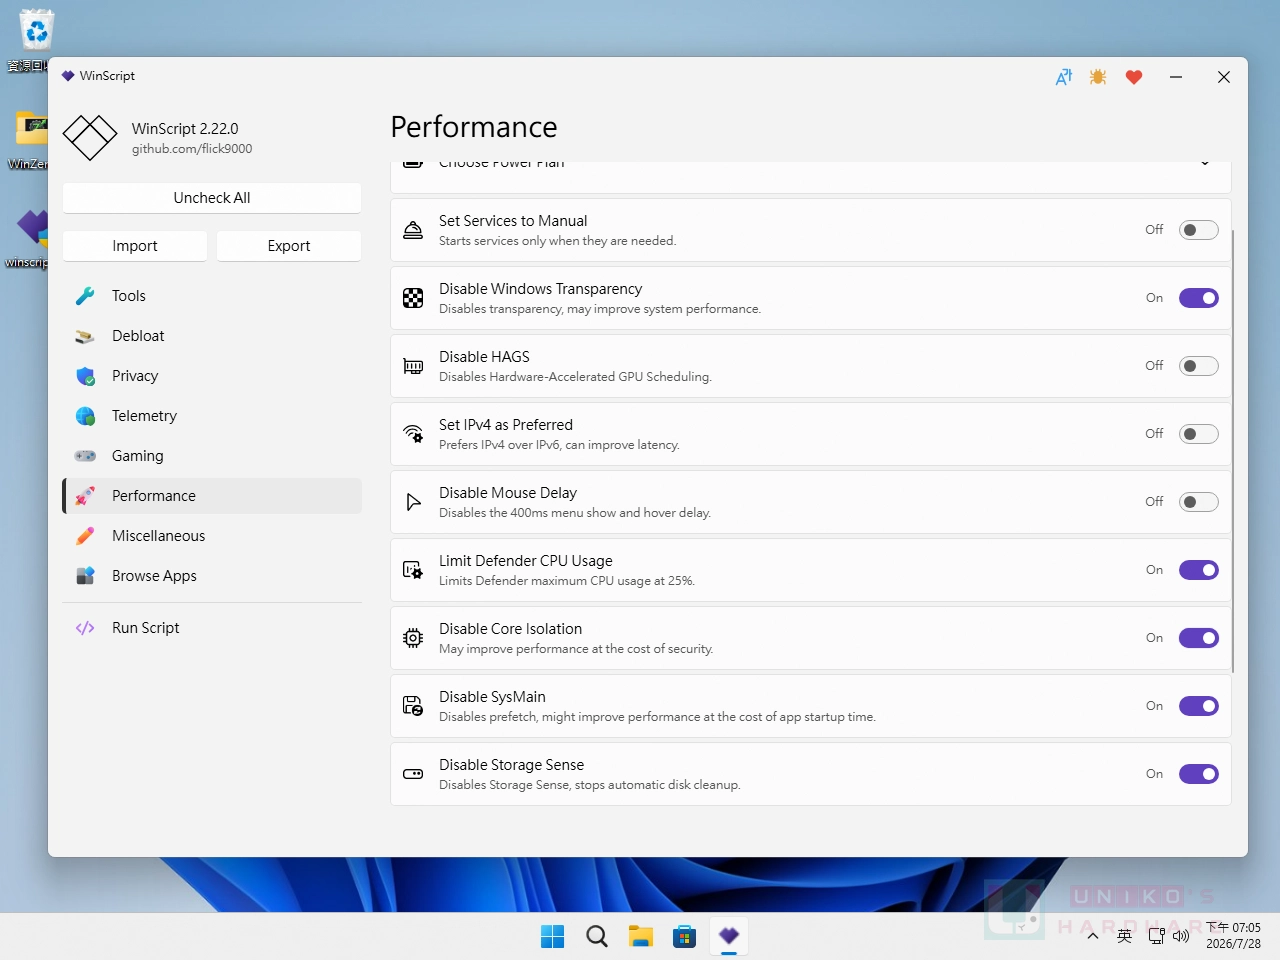Select Privacy in the sidebar
This screenshot has height=960, width=1280.
click(x=212, y=376)
